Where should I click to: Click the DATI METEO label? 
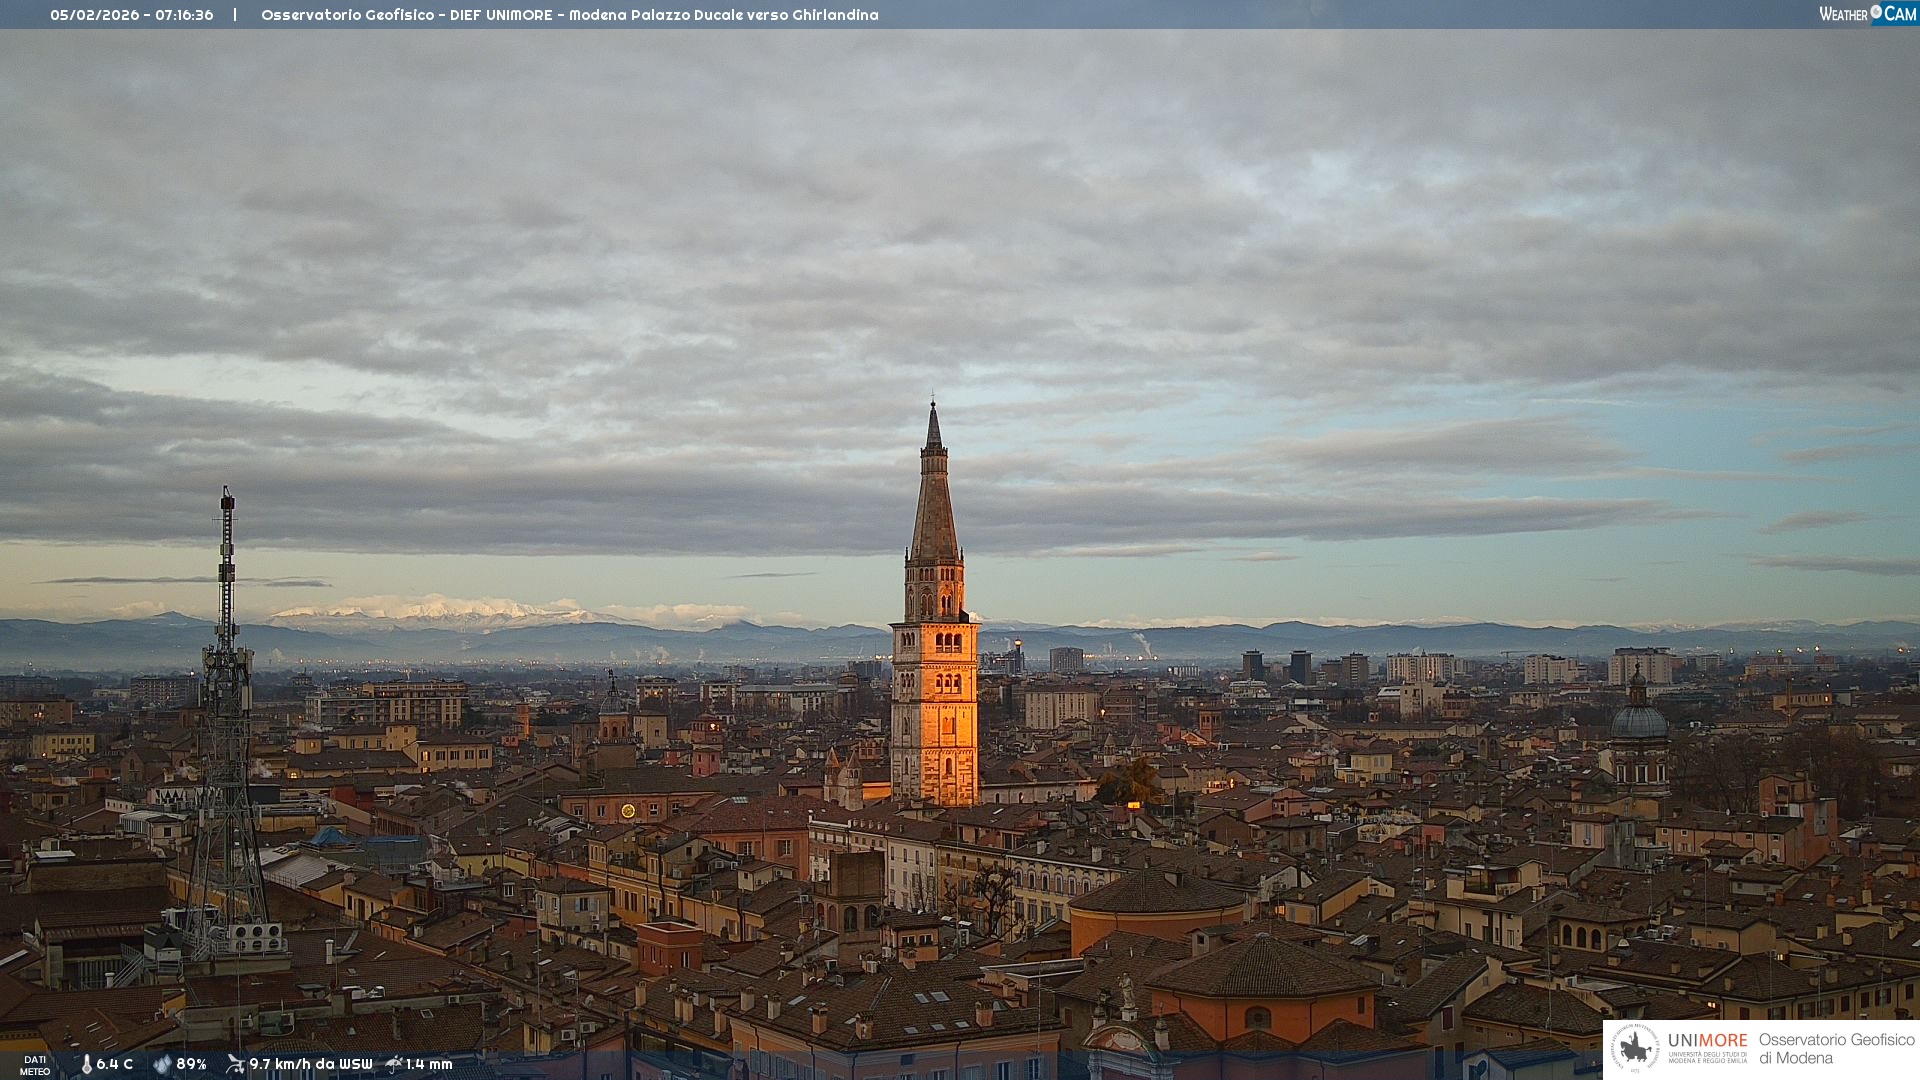pyautogui.click(x=35, y=1065)
